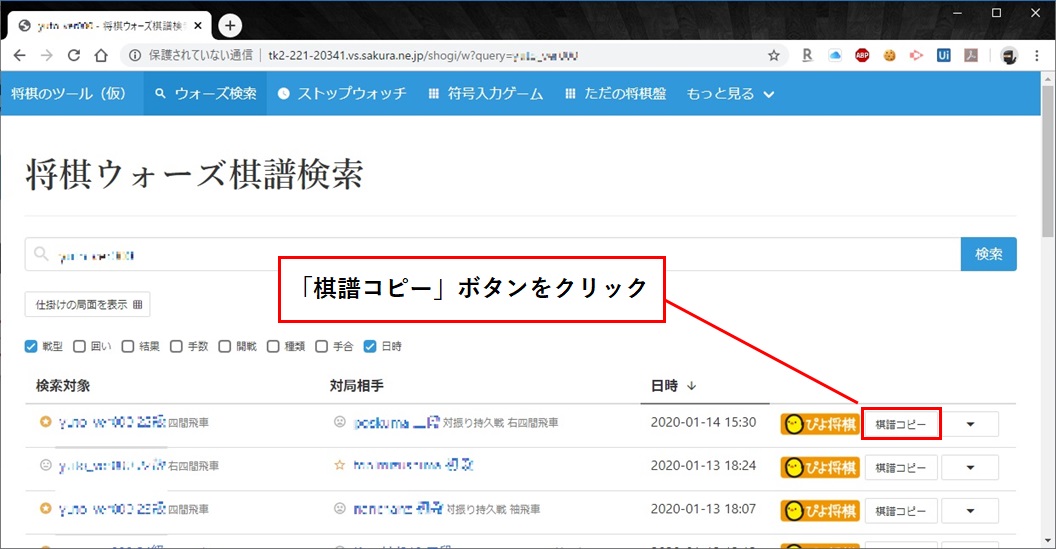Open the dropdown arrow for the 2020-01-13 18:24 row
This screenshot has height=549, width=1056.
click(970, 467)
